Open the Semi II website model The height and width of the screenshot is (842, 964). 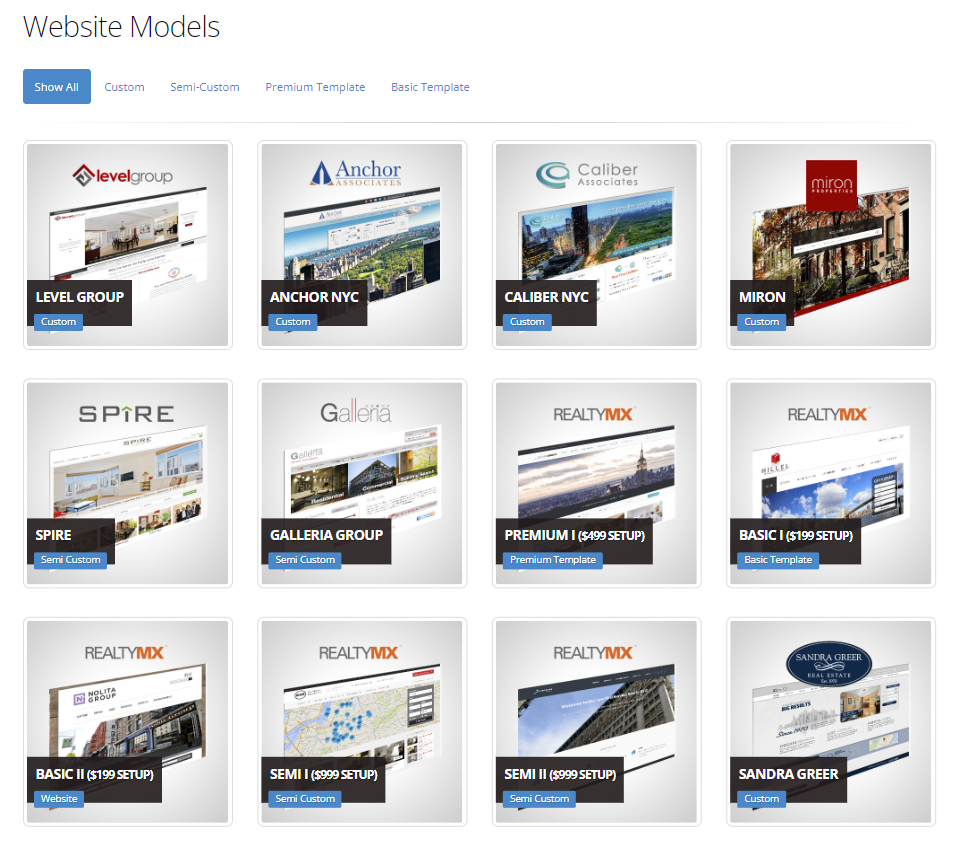click(596, 700)
